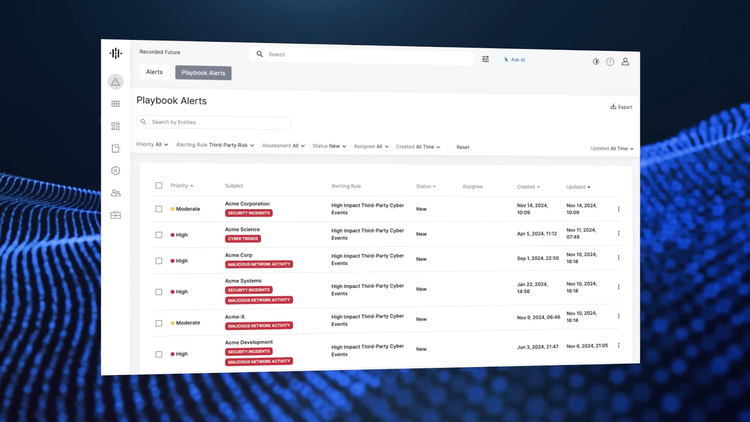Open the briefcase icon in sidebar

(x=116, y=215)
